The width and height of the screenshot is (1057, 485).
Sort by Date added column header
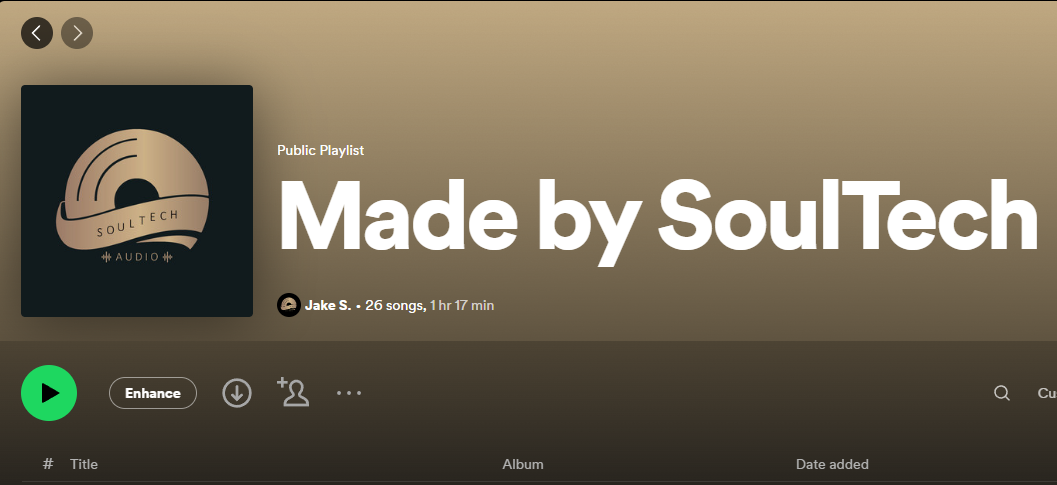point(833,464)
